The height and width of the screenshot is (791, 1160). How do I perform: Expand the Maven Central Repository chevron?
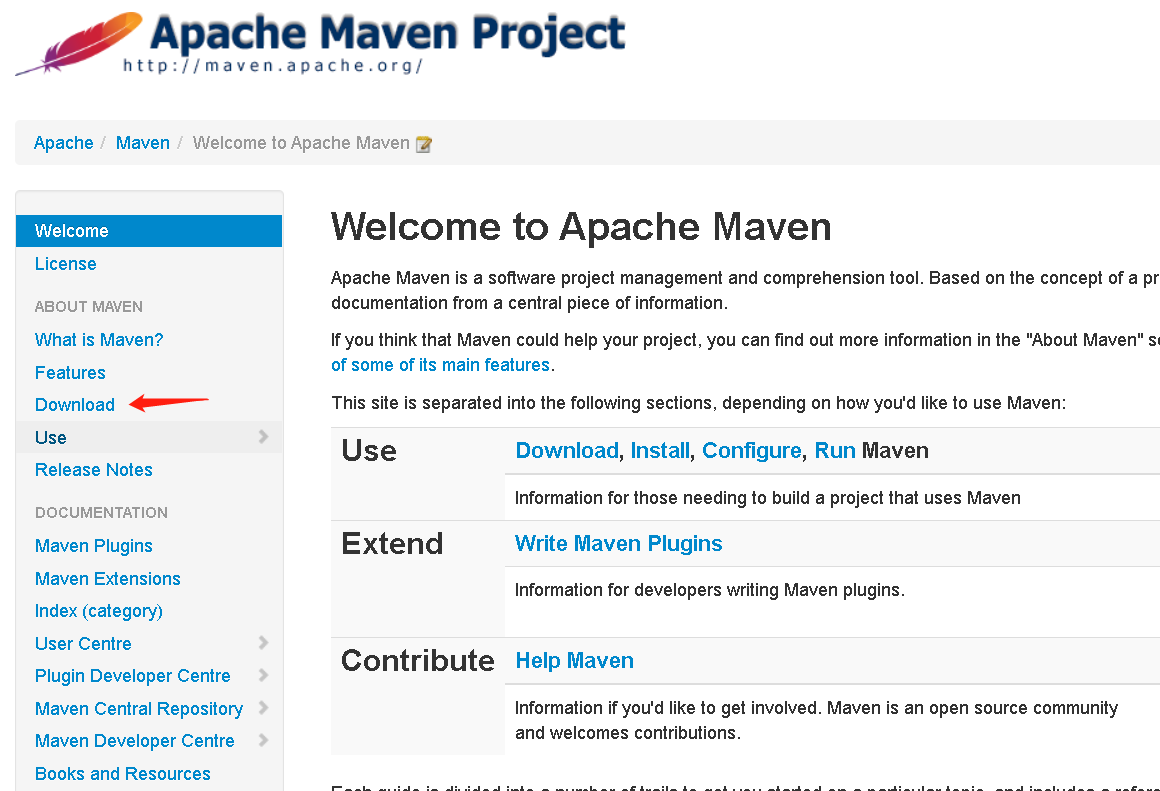point(263,708)
